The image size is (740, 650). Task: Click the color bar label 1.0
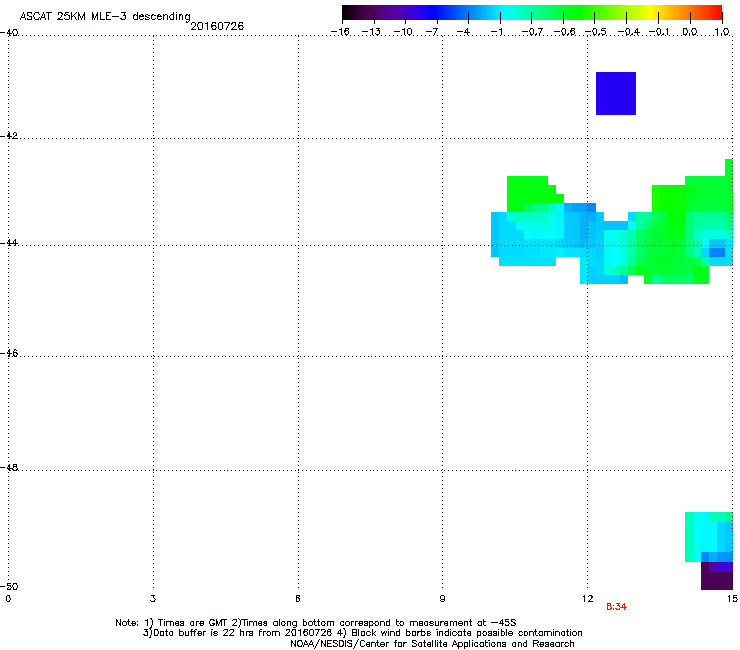point(722,32)
